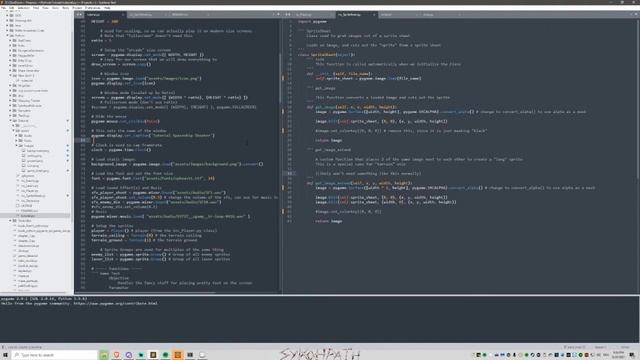Open sprite_sheet.png in sidebar

(x=38, y=171)
